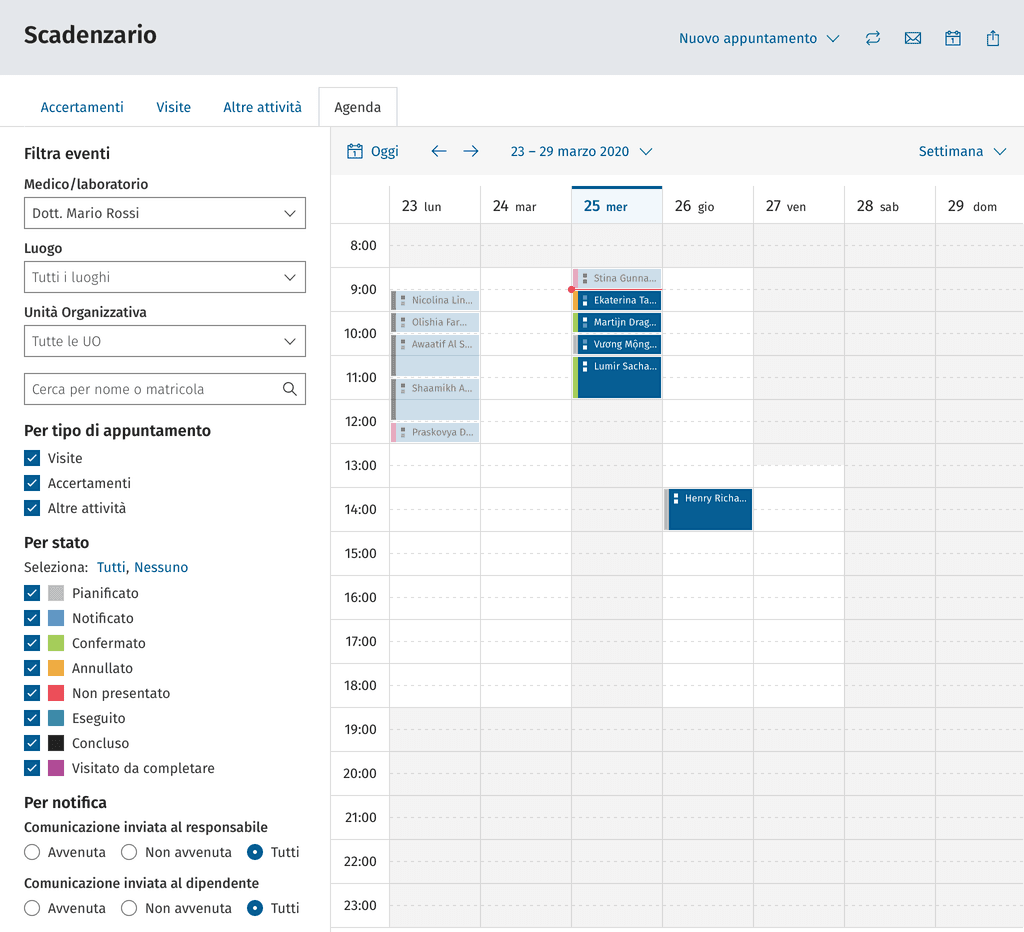This screenshot has width=1024, height=932.
Task: Toggle the Pianificato status checkbox
Action: point(32,593)
